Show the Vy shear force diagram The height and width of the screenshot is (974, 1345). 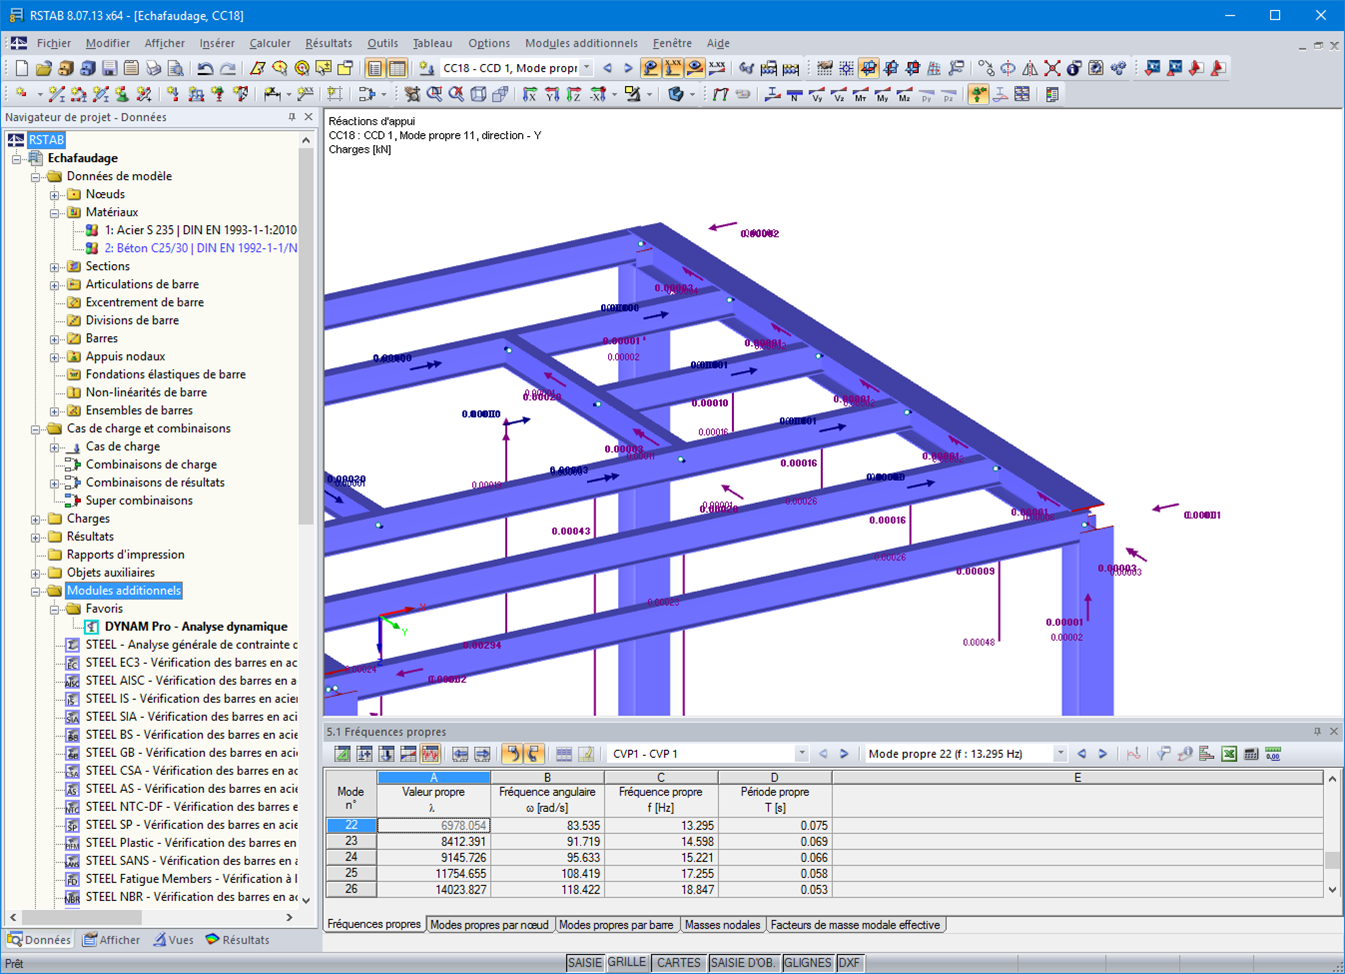point(816,95)
